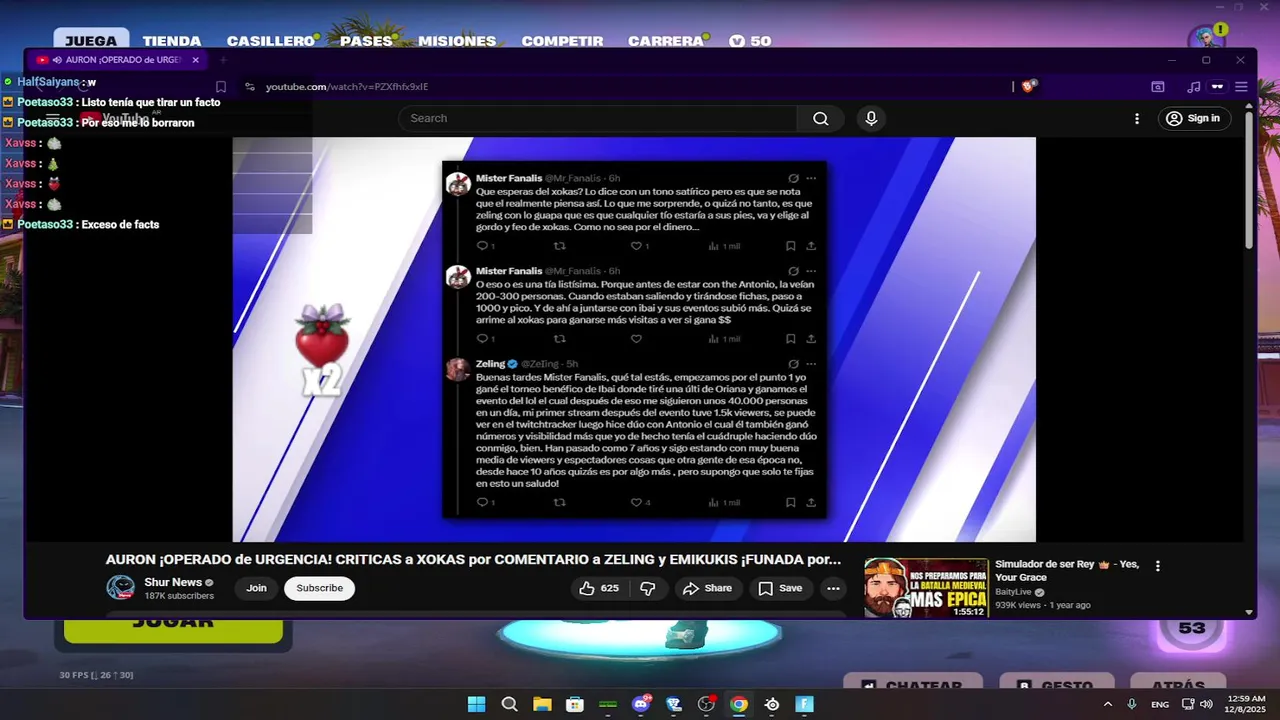The width and height of the screenshot is (1280, 720).
Task: Open the Shur News channel name link
Action: pyautogui.click(x=173, y=582)
